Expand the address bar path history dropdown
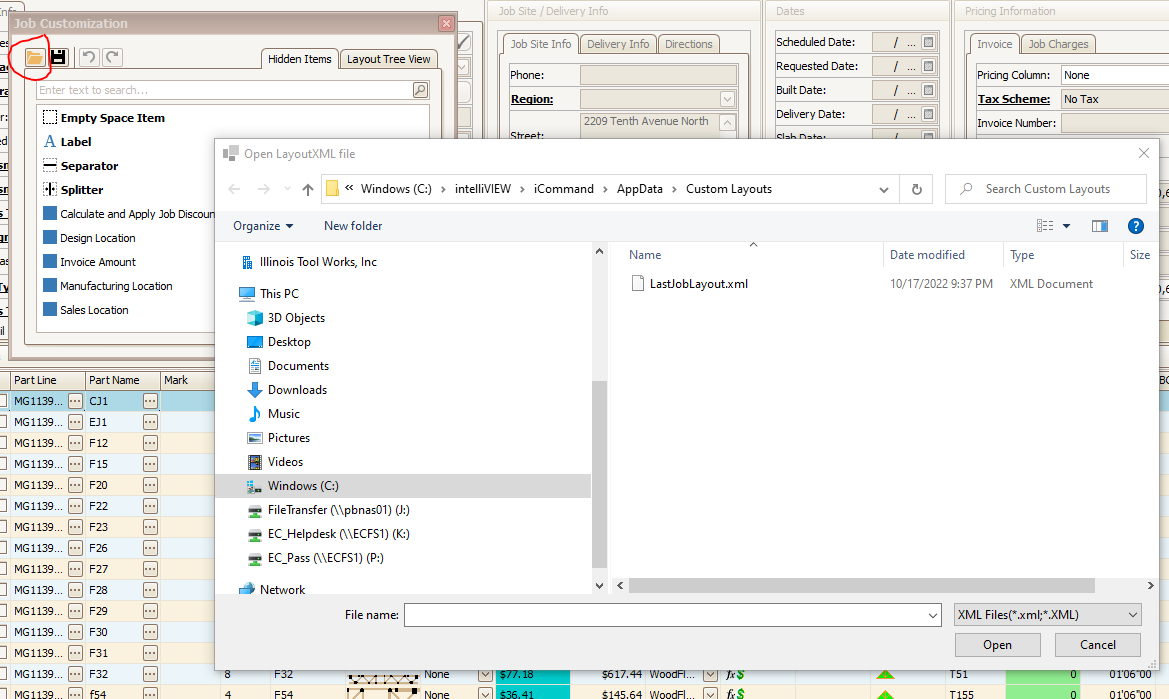Viewport: 1169px width, 699px height. pyautogui.click(x=883, y=189)
